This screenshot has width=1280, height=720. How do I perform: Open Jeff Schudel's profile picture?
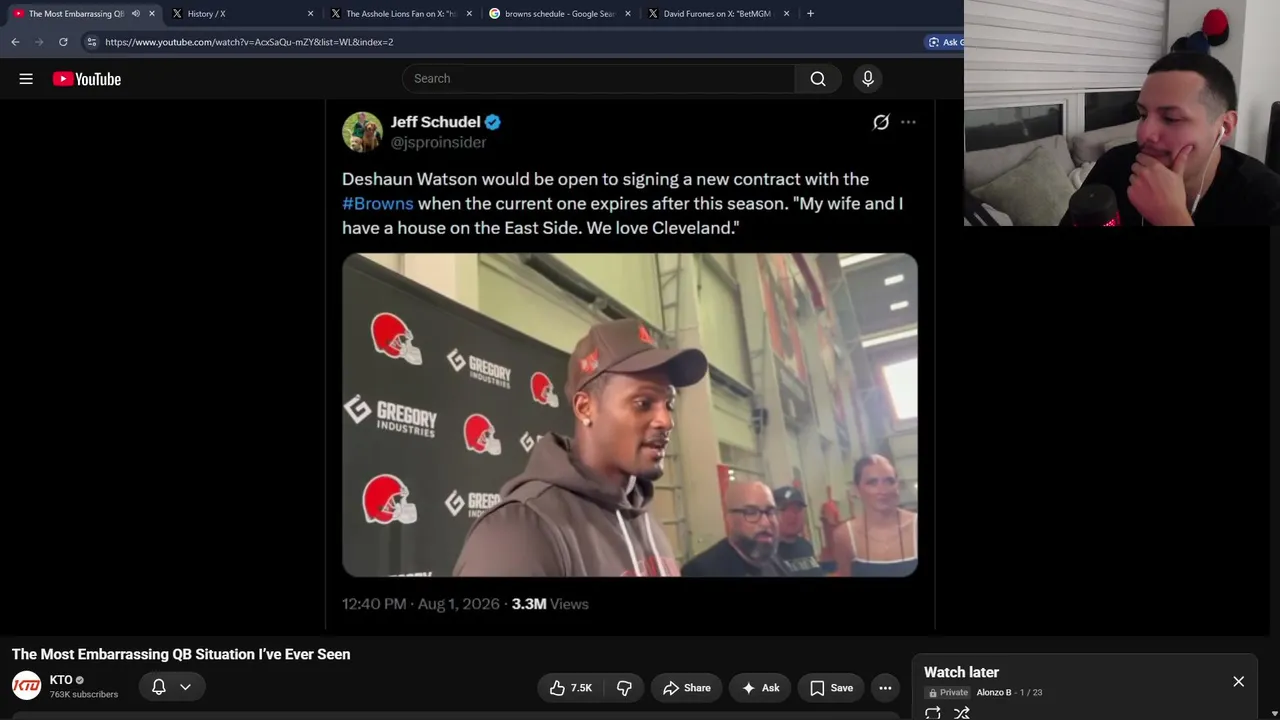(362, 132)
